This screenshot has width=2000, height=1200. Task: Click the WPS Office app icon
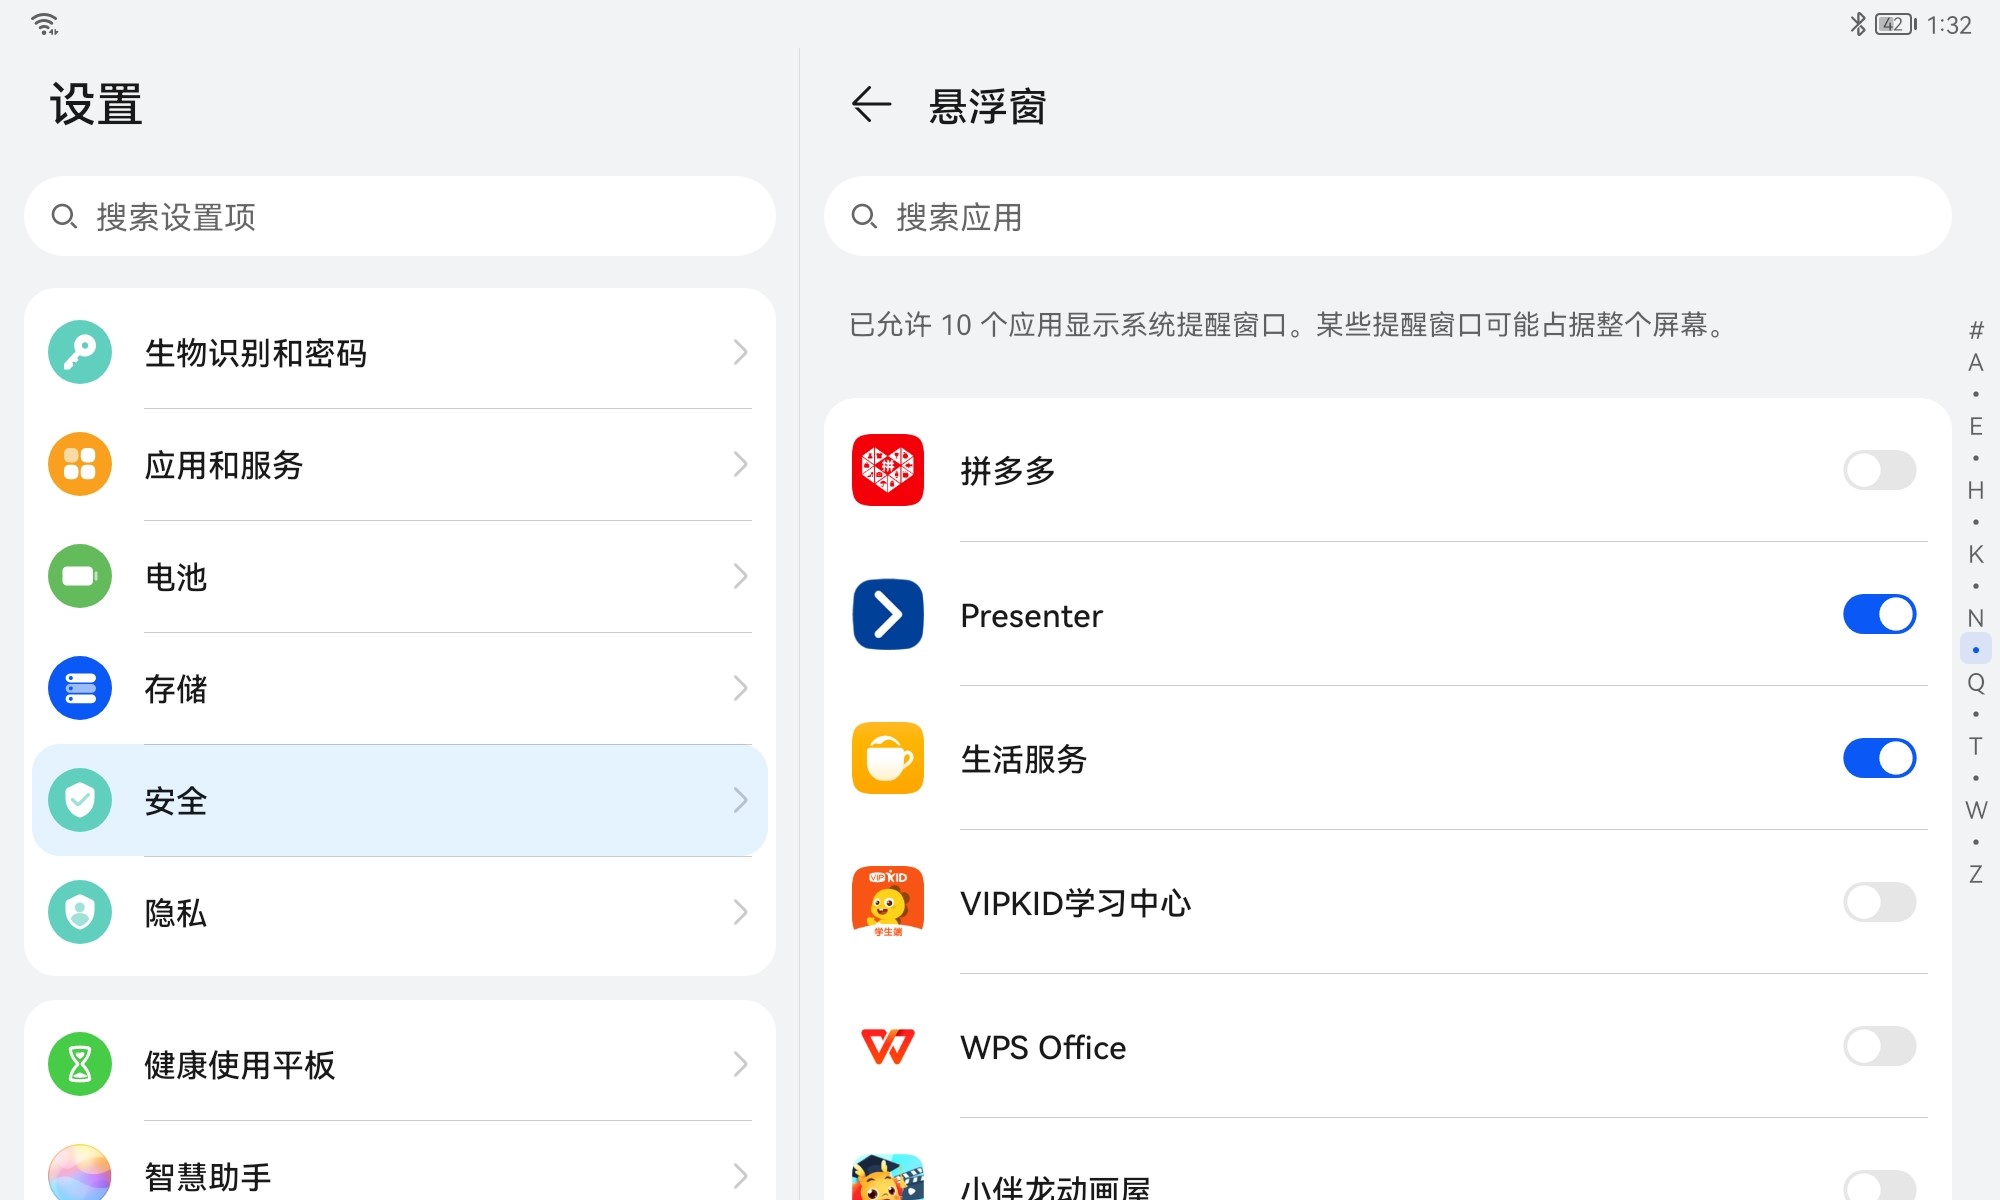(x=888, y=1046)
